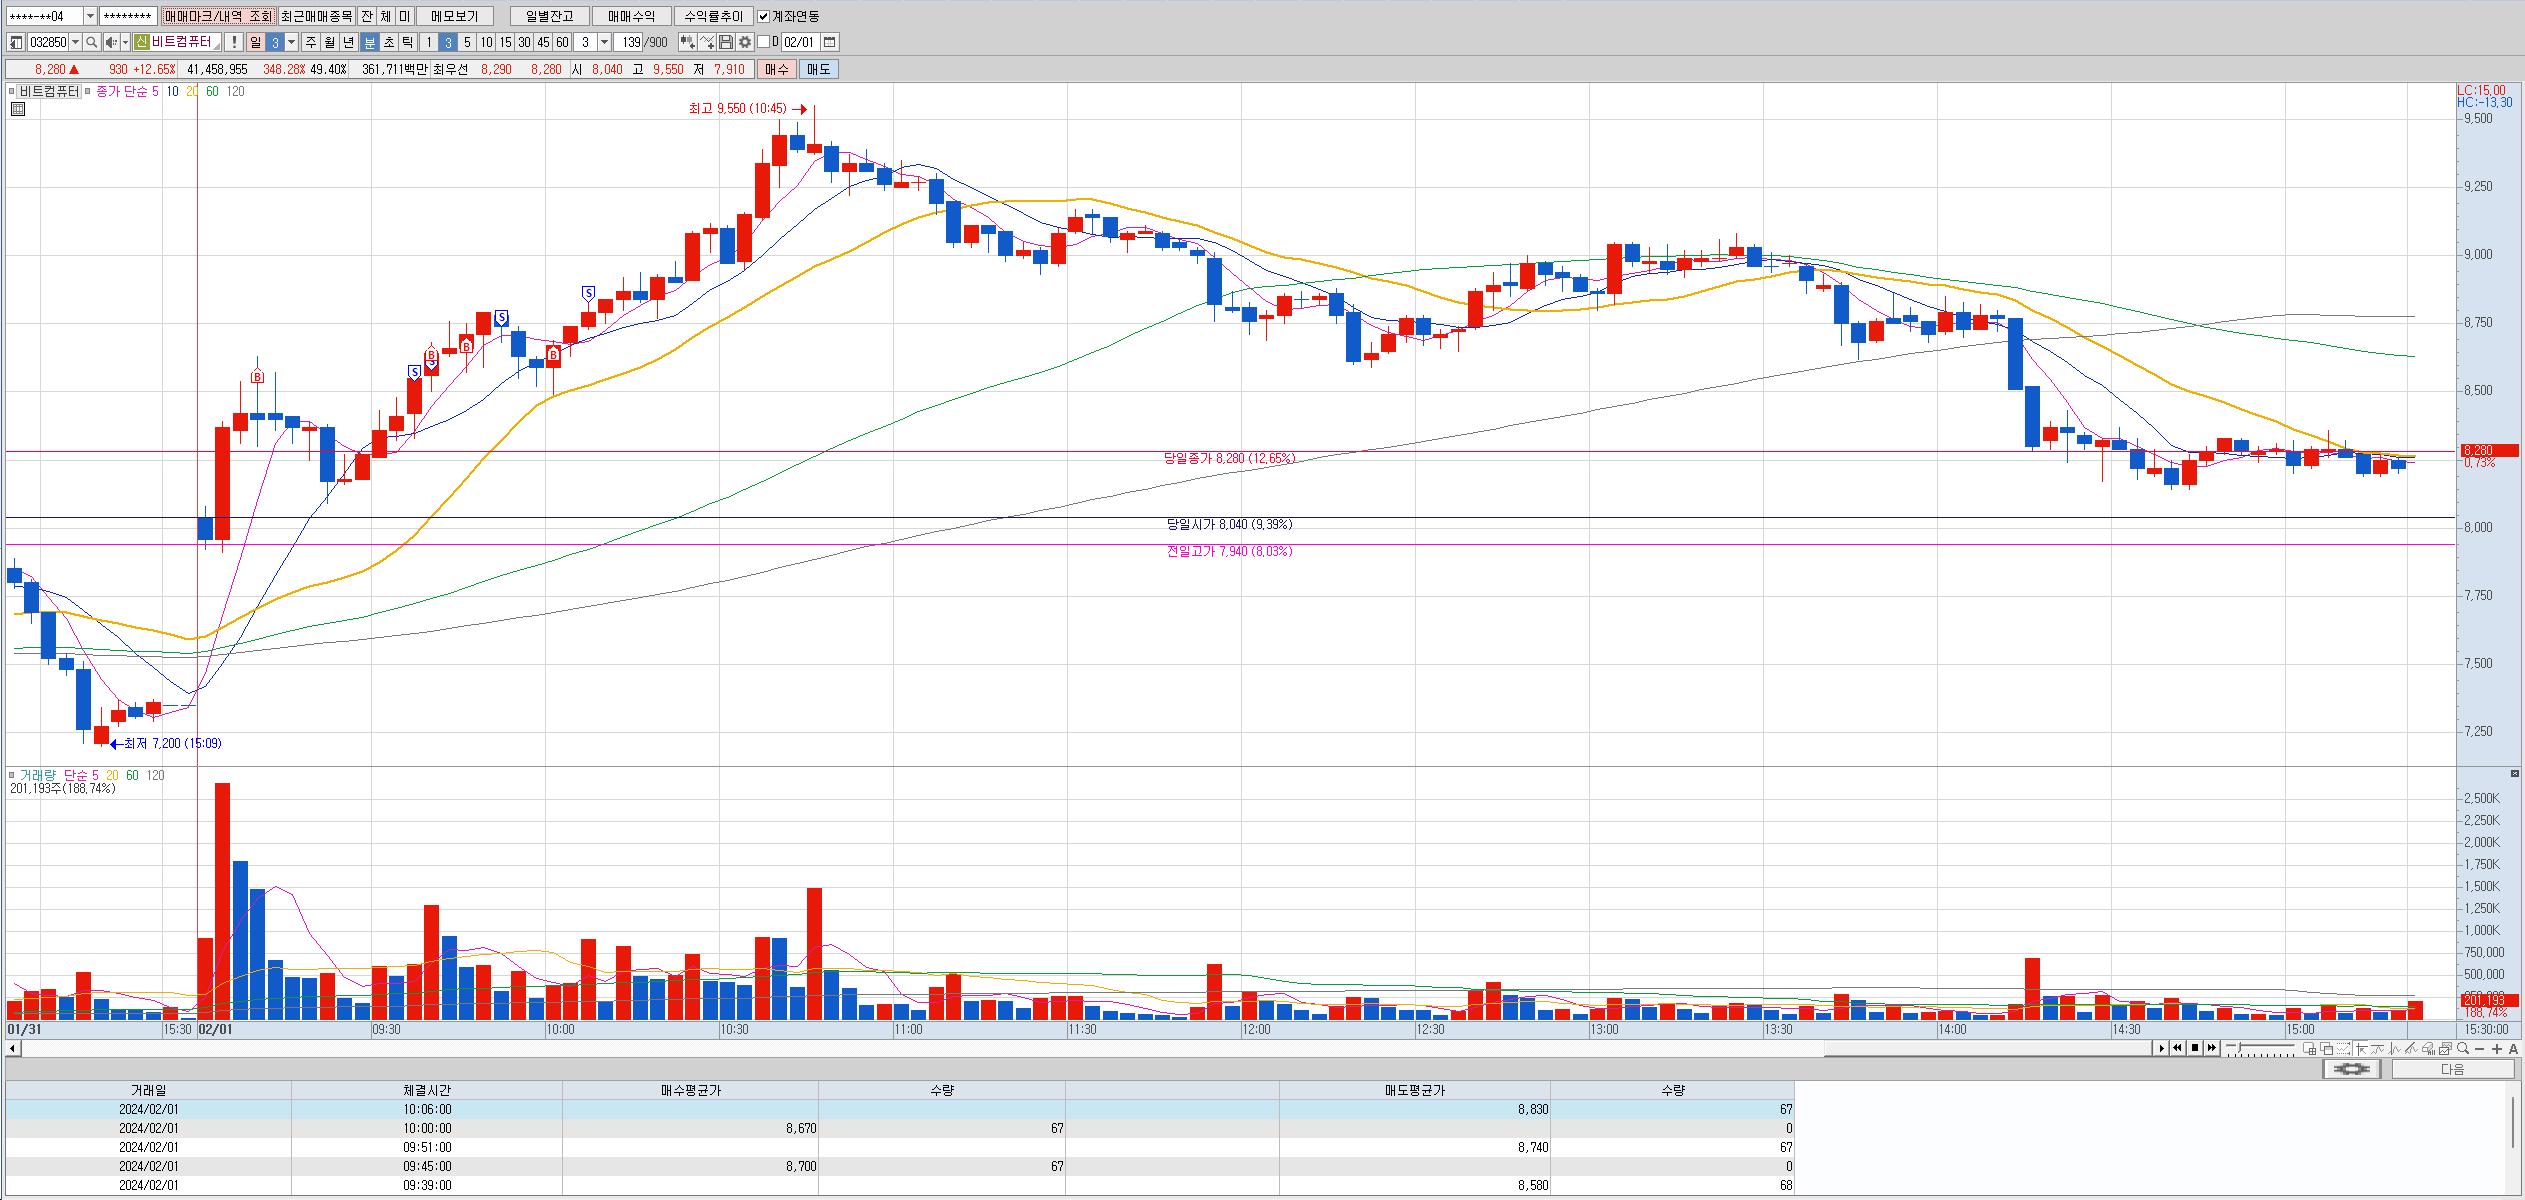Toggle the 계좌연동 checkbox
This screenshot has width=2525, height=1200.
(764, 16)
